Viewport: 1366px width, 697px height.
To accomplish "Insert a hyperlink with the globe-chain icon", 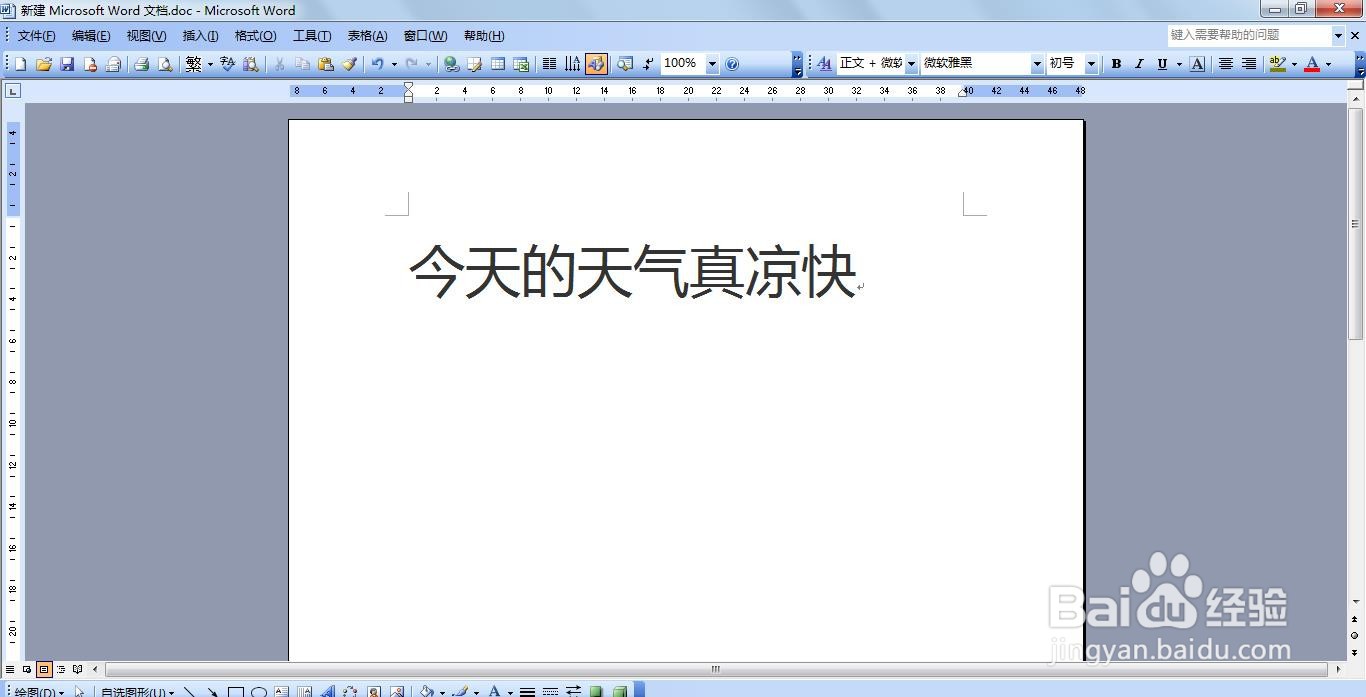I will 452,64.
